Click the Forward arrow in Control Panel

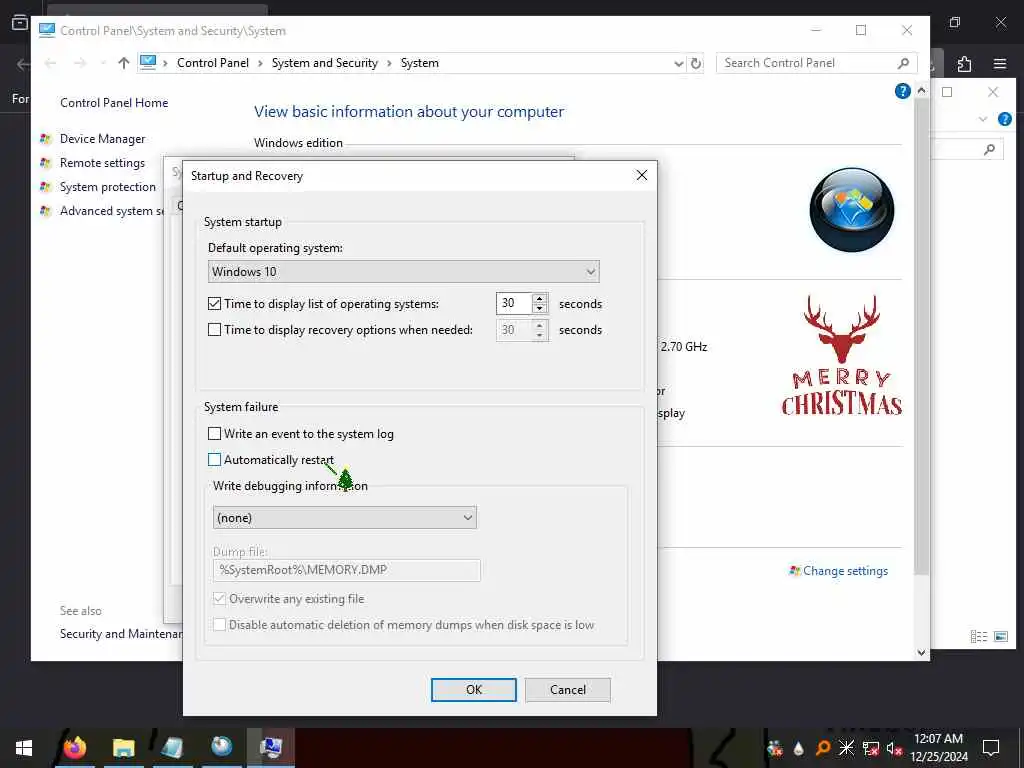pyautogui.click(x=80, y=63)
